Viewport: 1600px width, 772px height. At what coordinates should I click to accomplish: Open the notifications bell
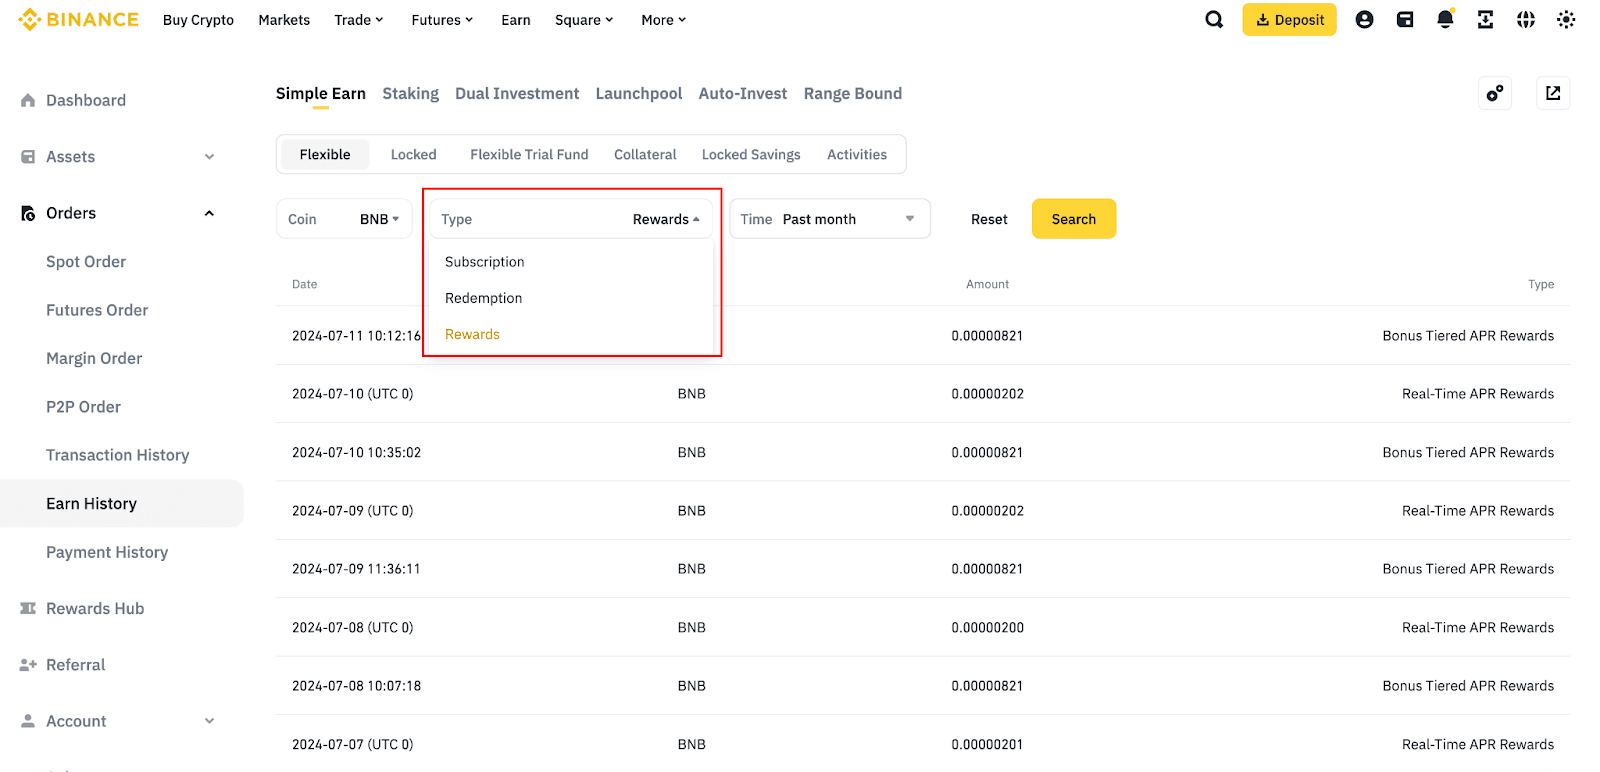pos(1445,20)
